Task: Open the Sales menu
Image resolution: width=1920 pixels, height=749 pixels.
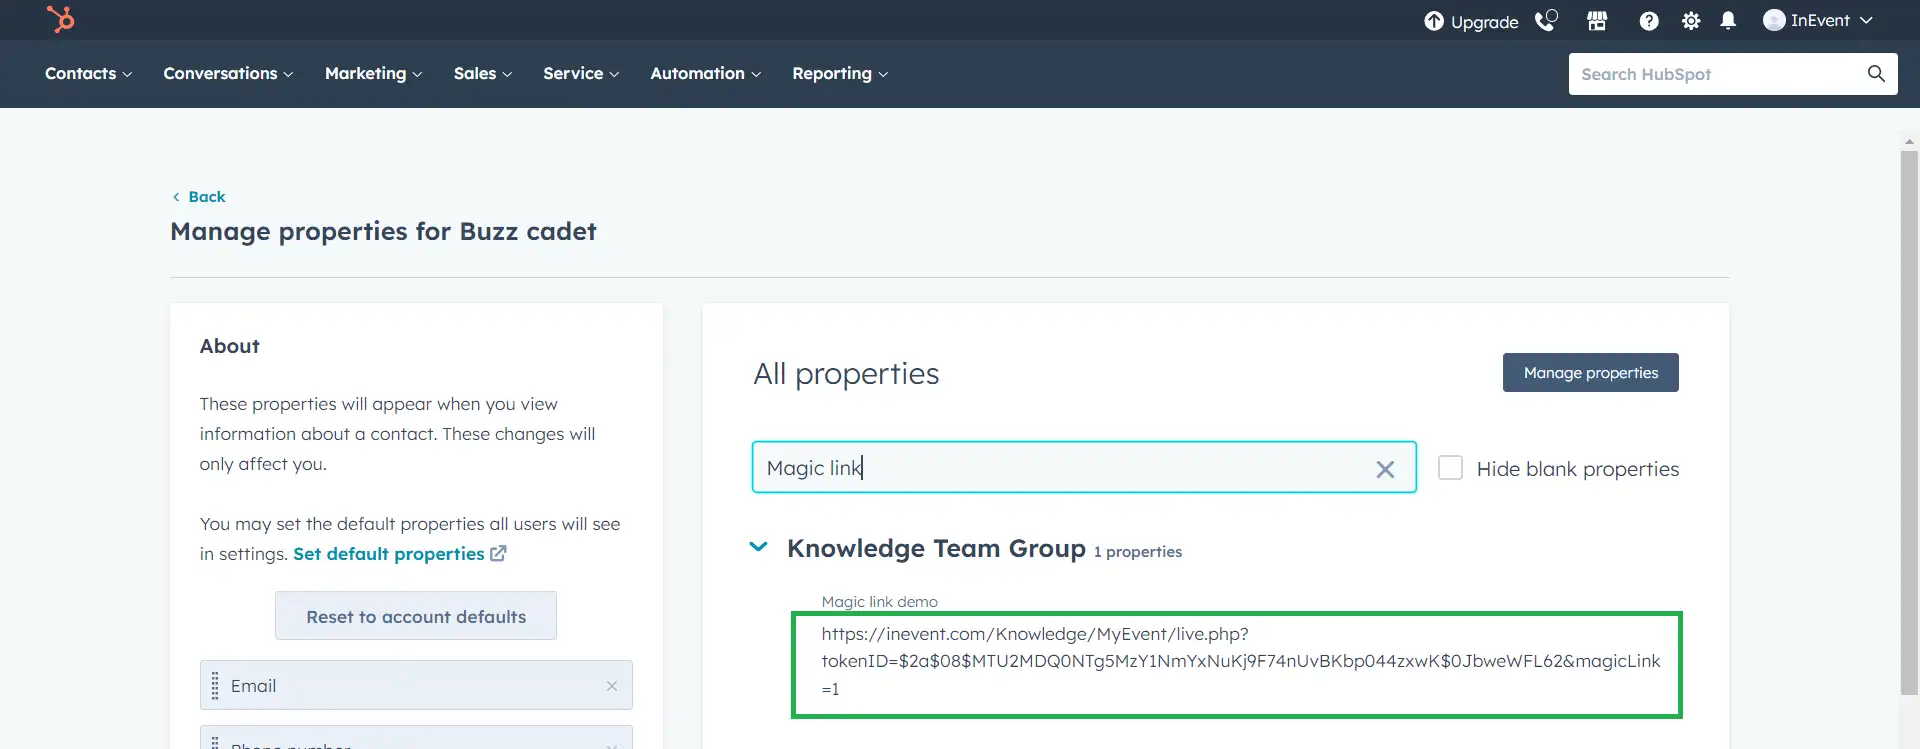Action: (x=483, y=74)
